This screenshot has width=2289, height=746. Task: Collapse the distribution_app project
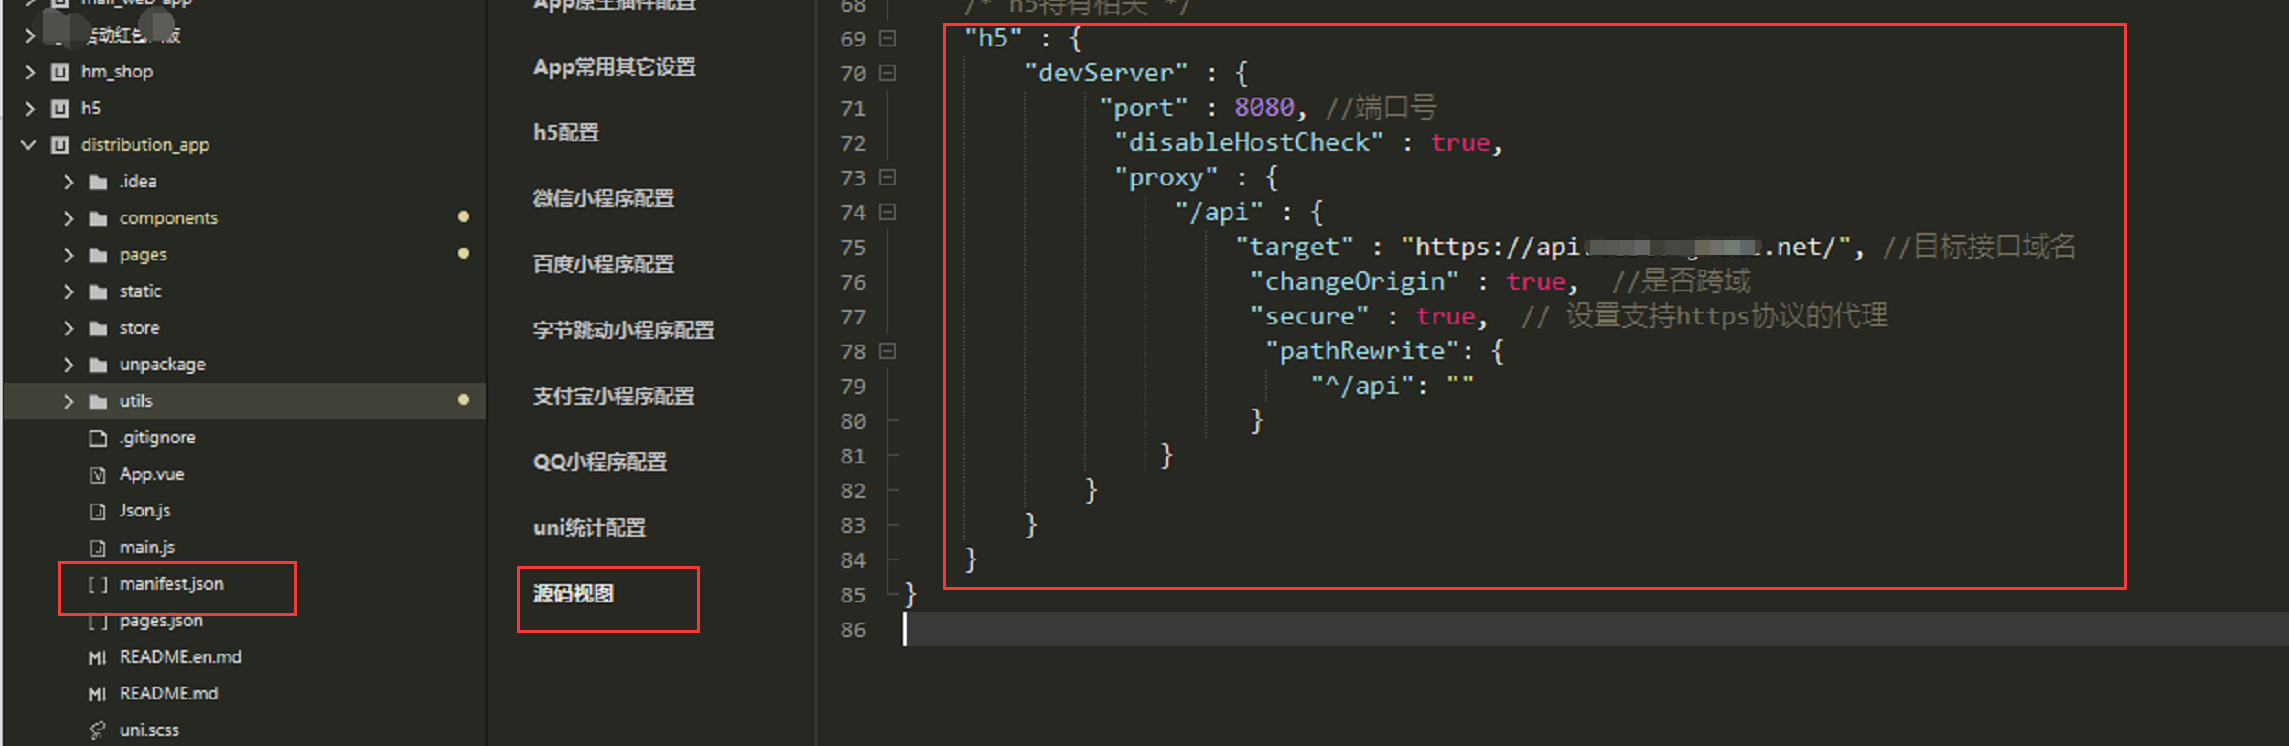coord(29,145)
